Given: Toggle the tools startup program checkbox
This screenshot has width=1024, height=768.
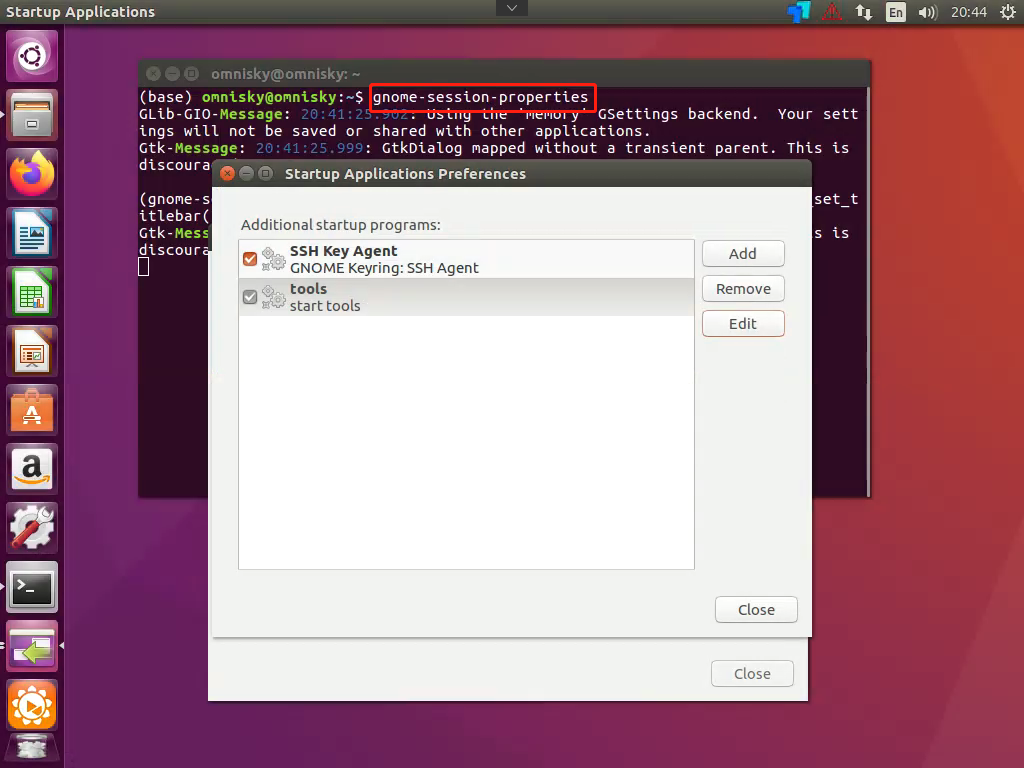Looking at the screenshot, I should pos(250,295).
